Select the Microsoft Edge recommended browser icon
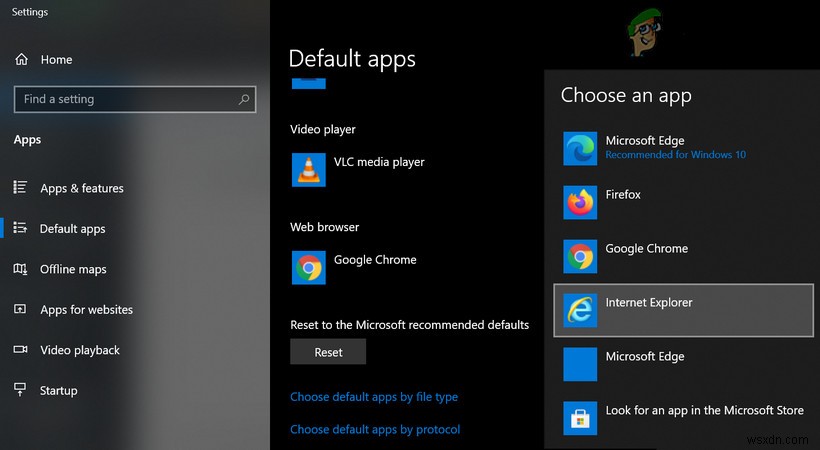820x450 pixels. pyautogui.click(x=580, y=149)
